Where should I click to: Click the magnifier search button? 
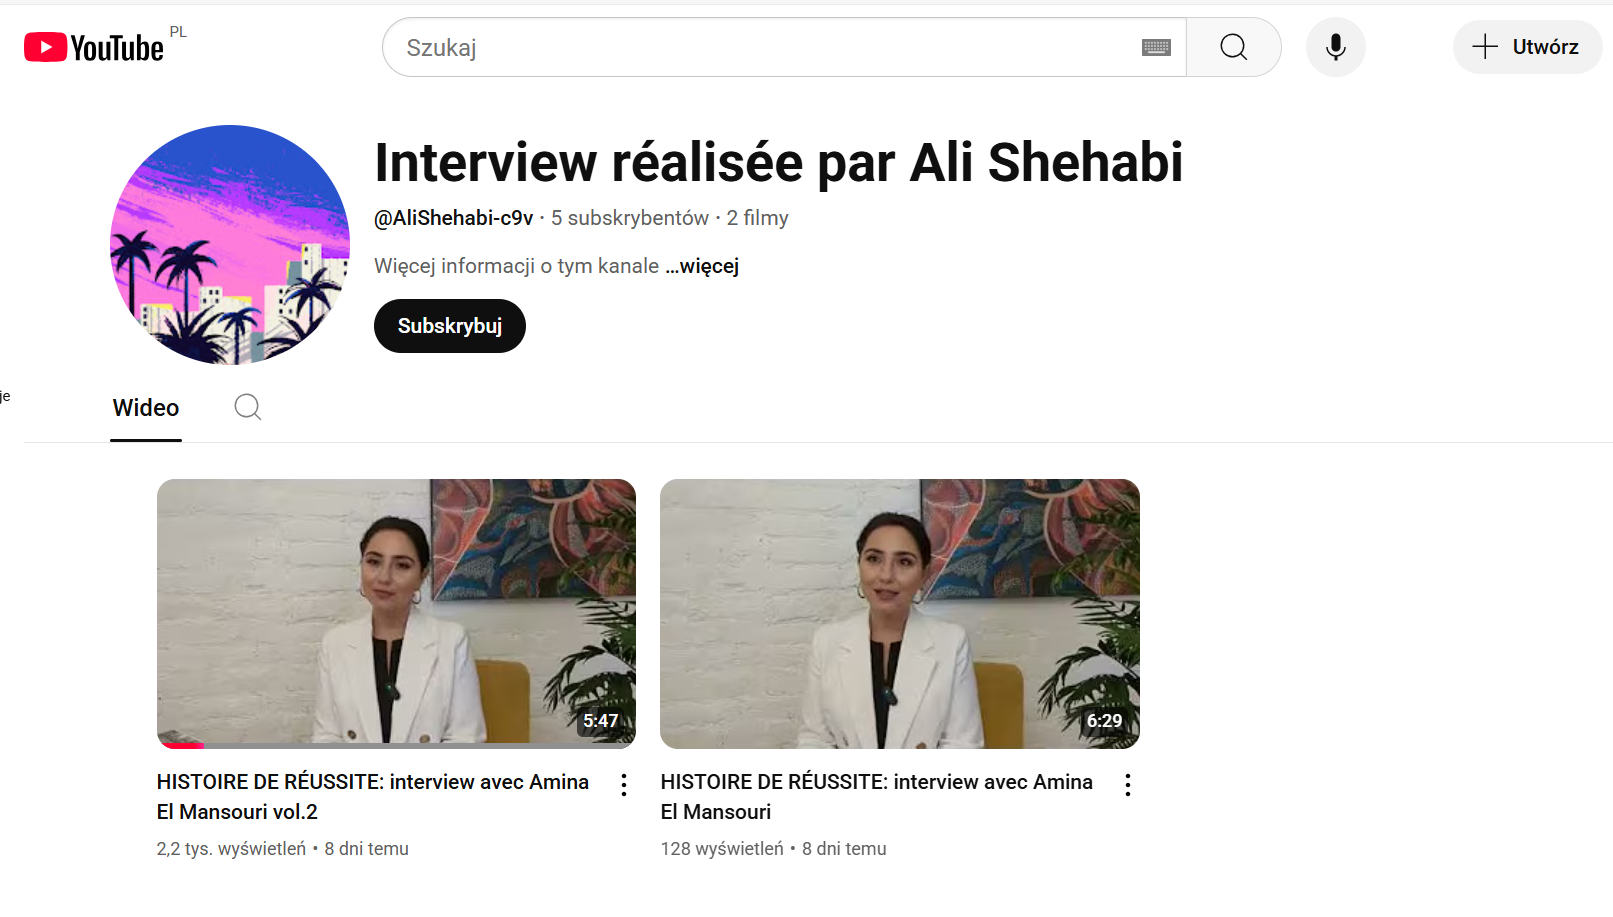click(1234, 47)
